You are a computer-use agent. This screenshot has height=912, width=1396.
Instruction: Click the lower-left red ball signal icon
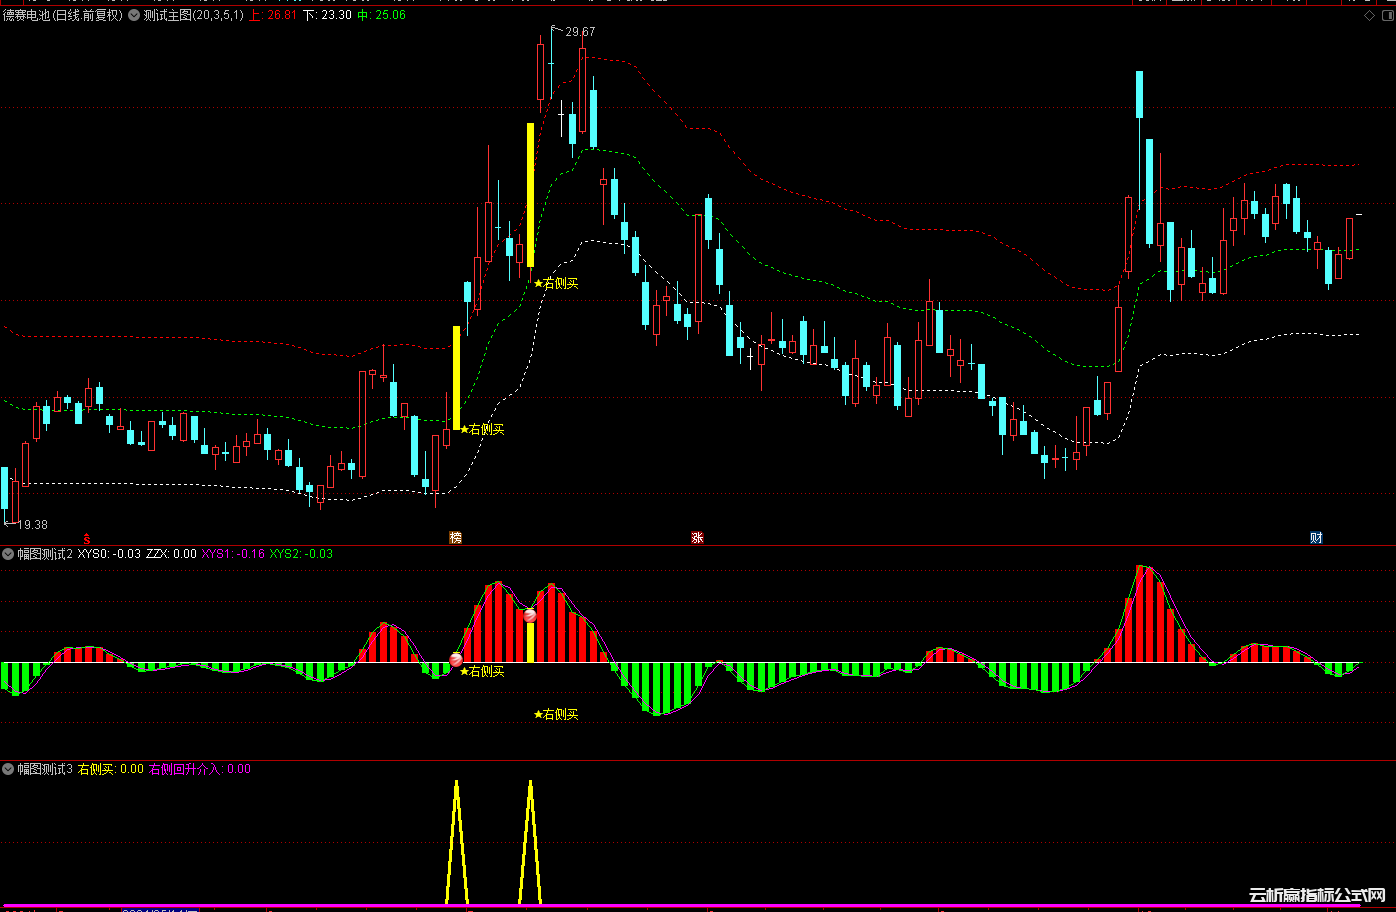click(456, 659)
